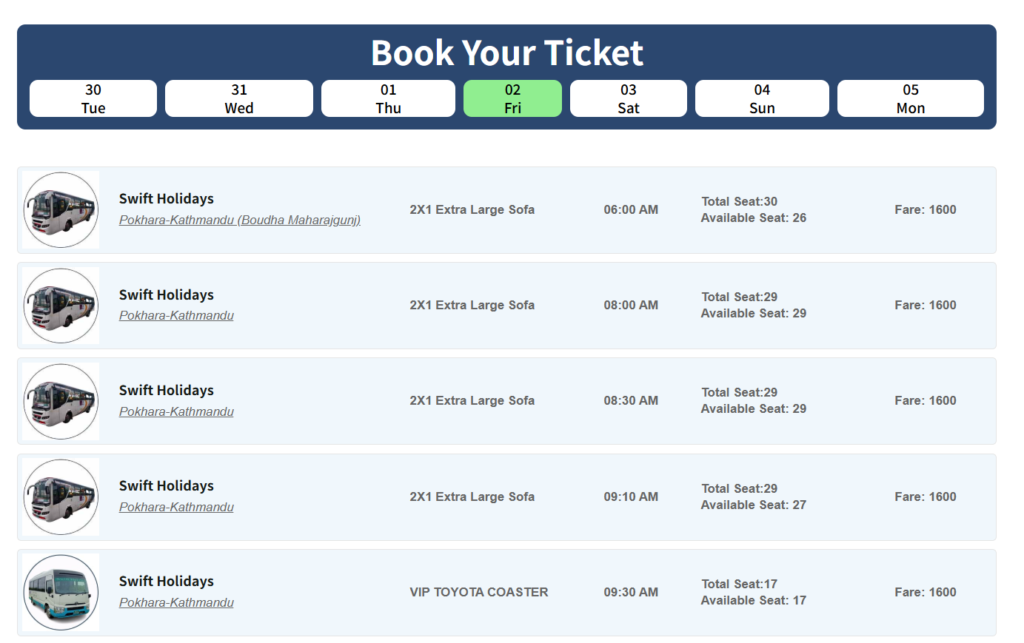Click the bus icon for the 08:30 AM trip
This screenshot has width=1024, height=643.
click(x=61, y=401)
